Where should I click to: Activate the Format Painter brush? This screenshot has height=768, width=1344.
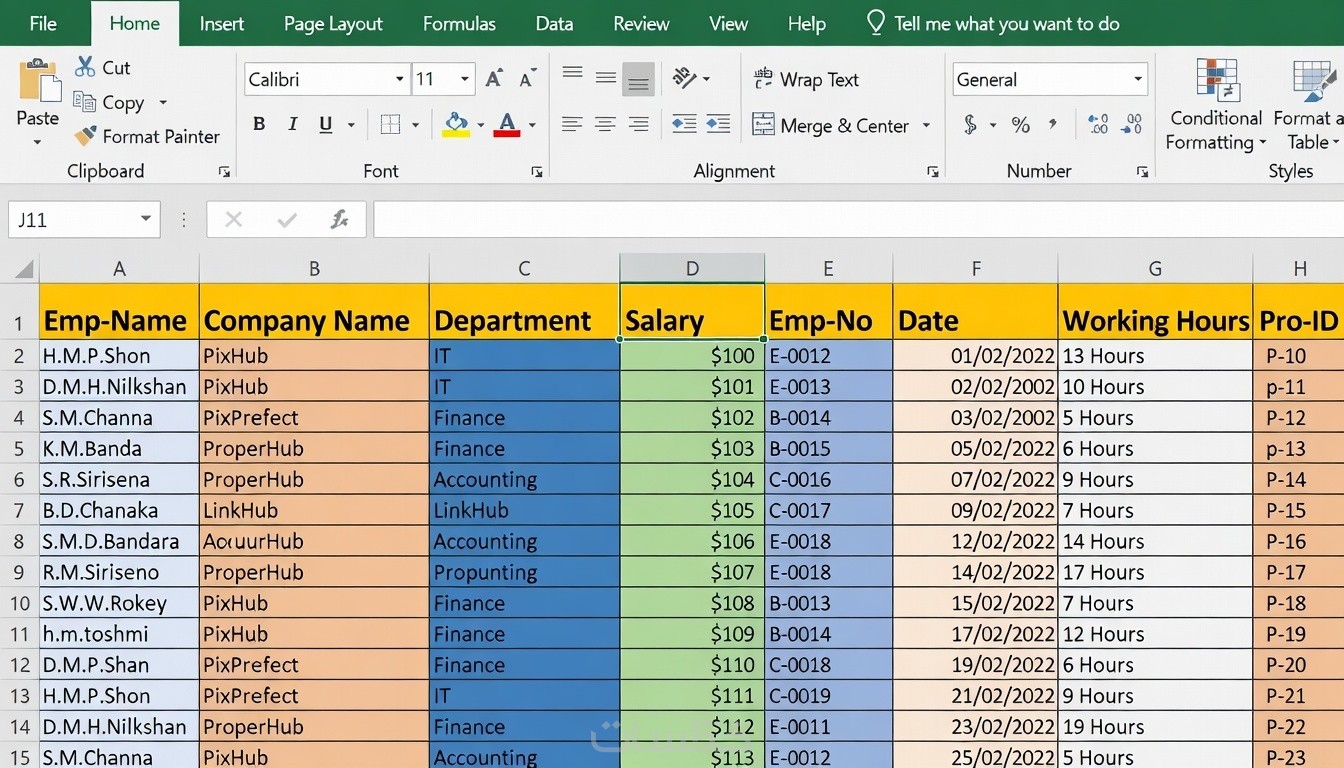(x=85, y=136)
